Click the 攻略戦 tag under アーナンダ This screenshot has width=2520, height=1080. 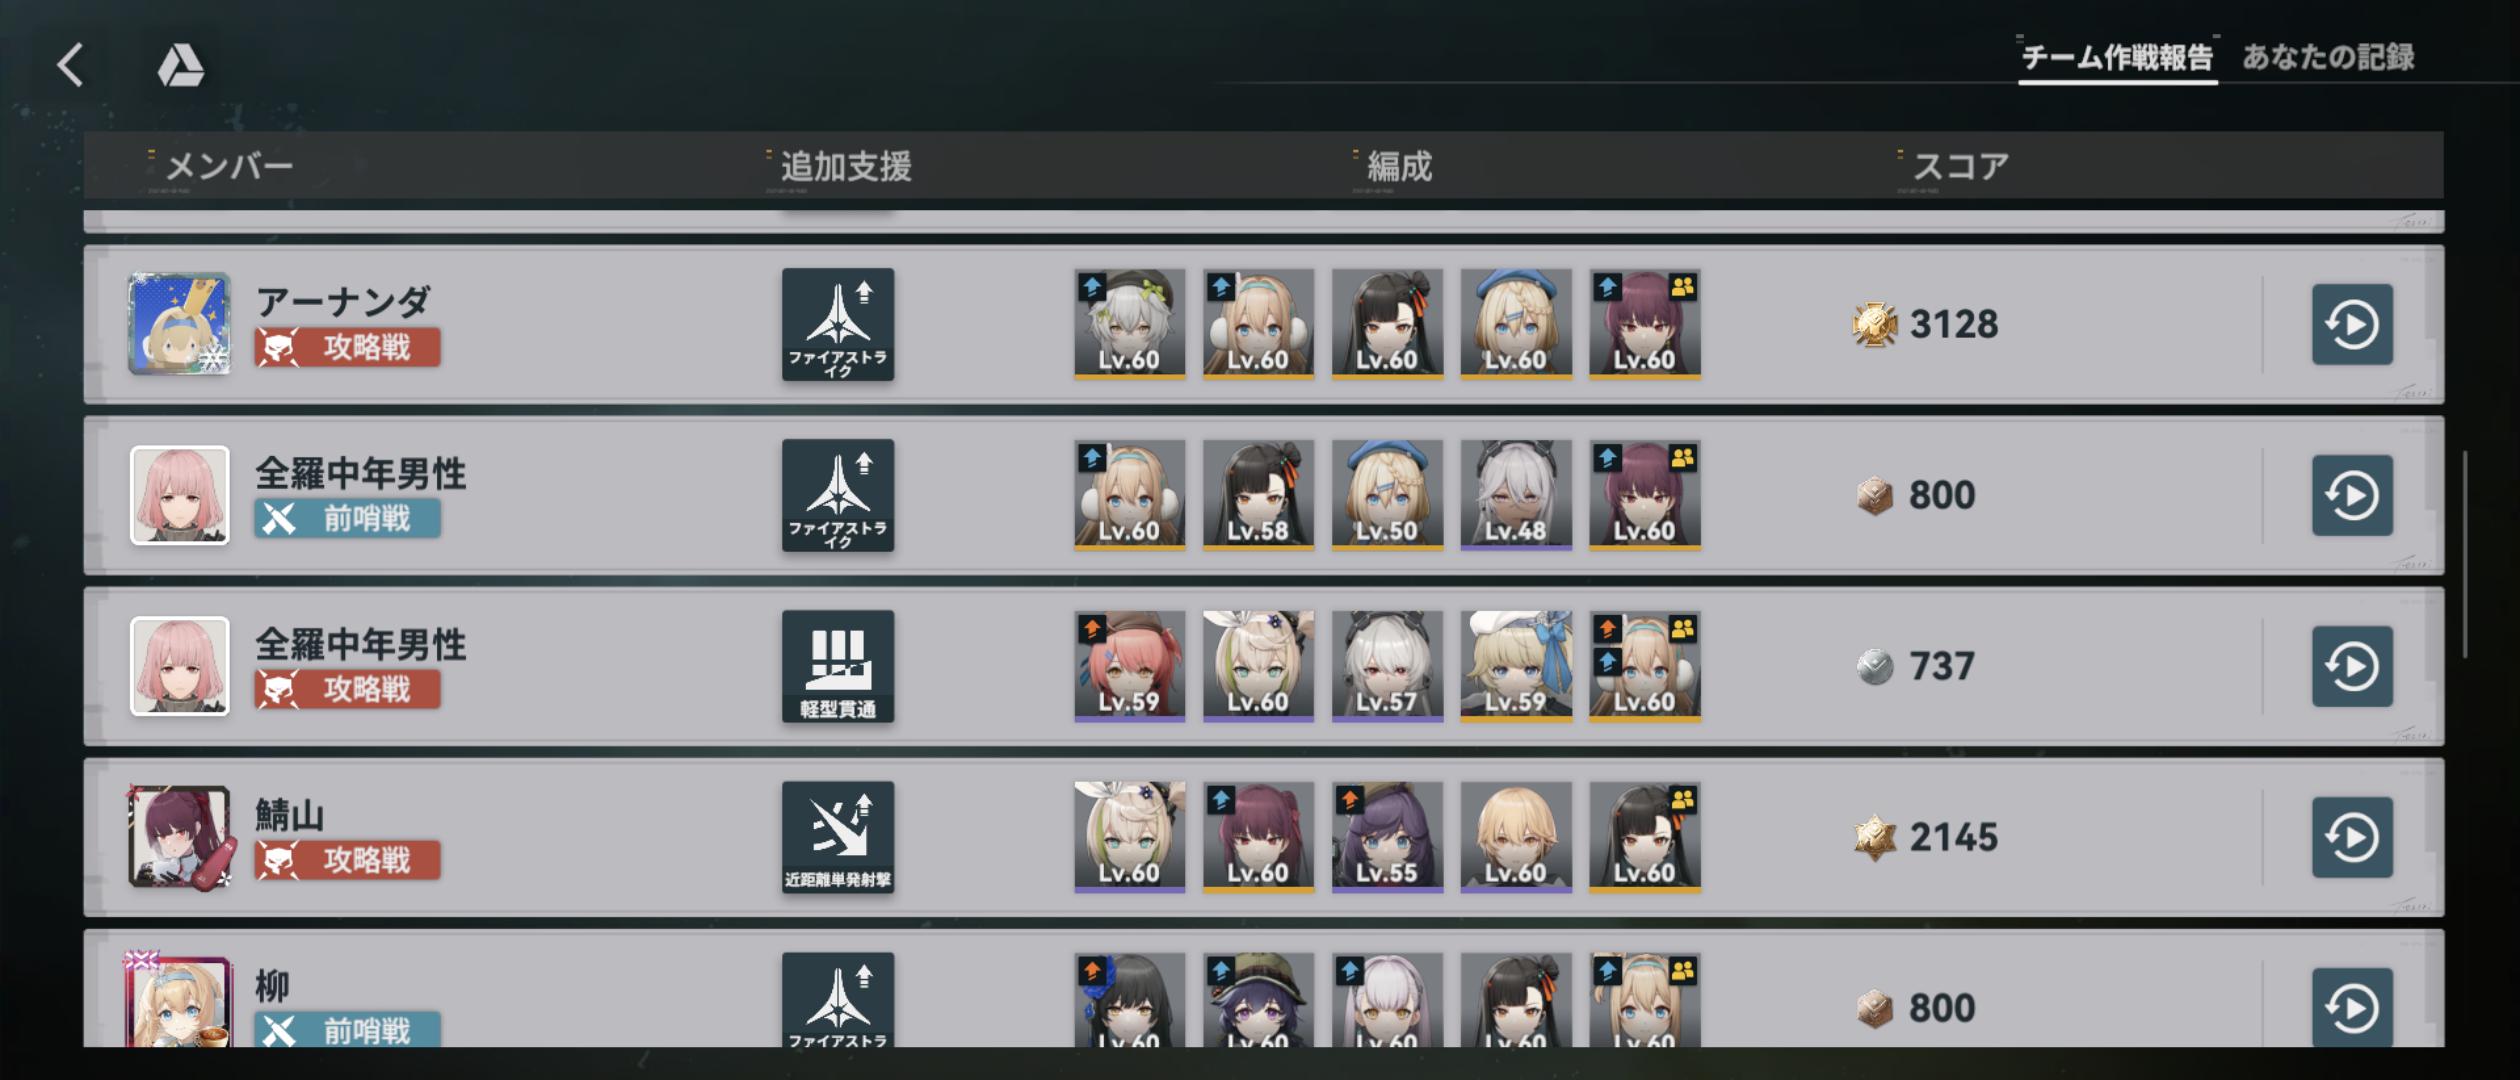[x=347, y=347]
